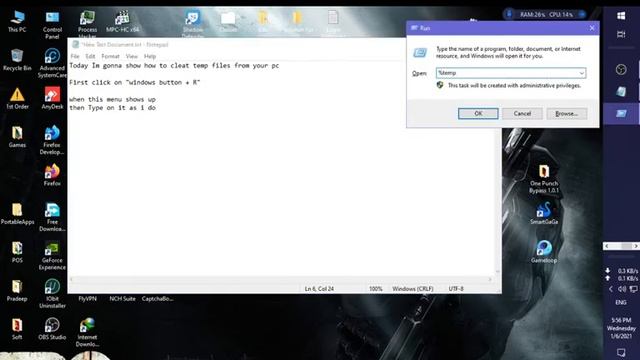
Task: Launch Advanced SystemCare shortcut
Action: tap(52, 63)
